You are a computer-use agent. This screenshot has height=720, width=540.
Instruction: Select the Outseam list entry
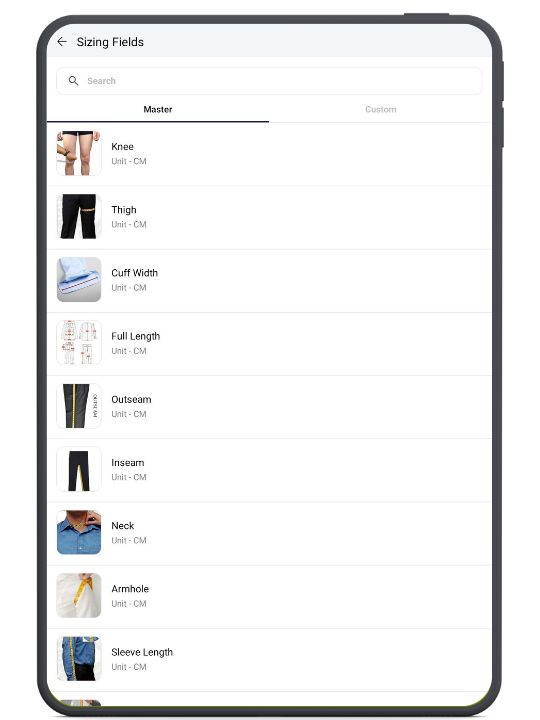pos(269,407)
